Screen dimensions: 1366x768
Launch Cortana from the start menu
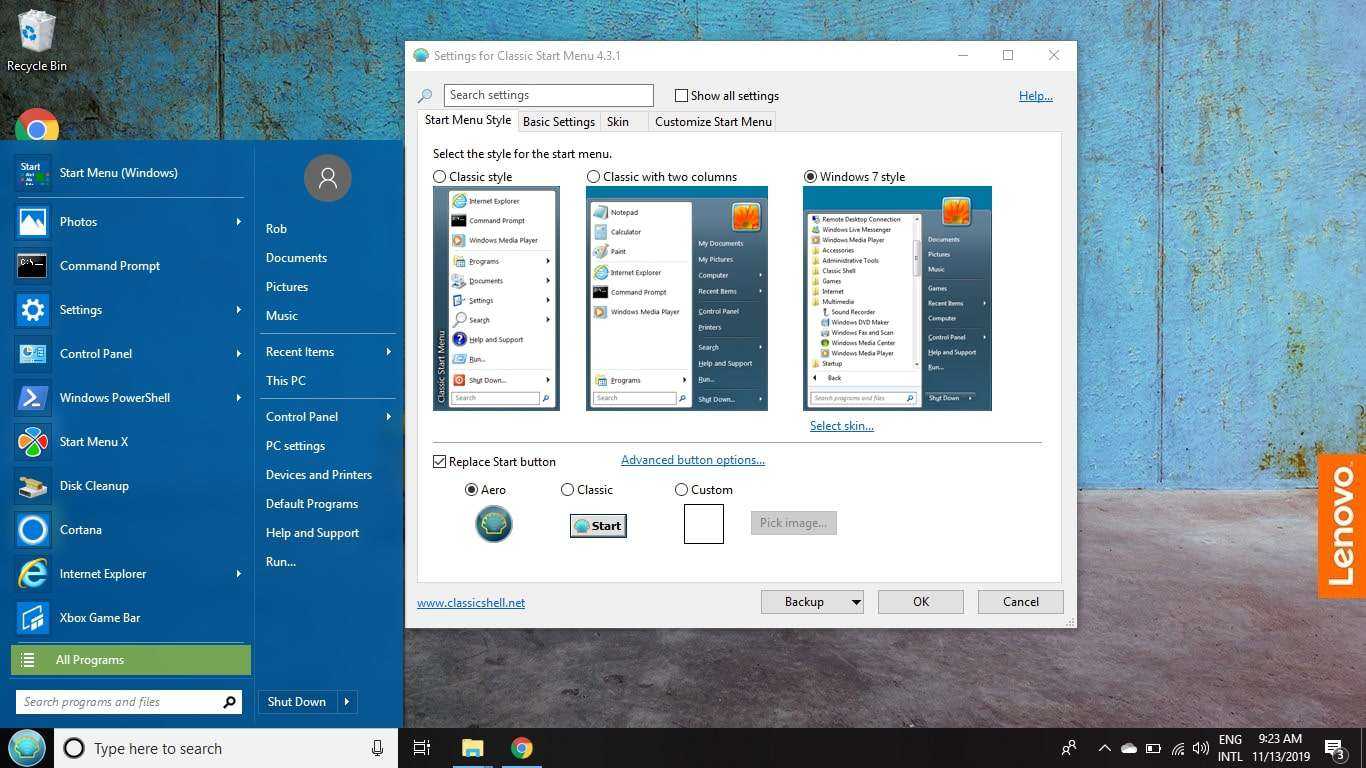[x=32, y=530]
